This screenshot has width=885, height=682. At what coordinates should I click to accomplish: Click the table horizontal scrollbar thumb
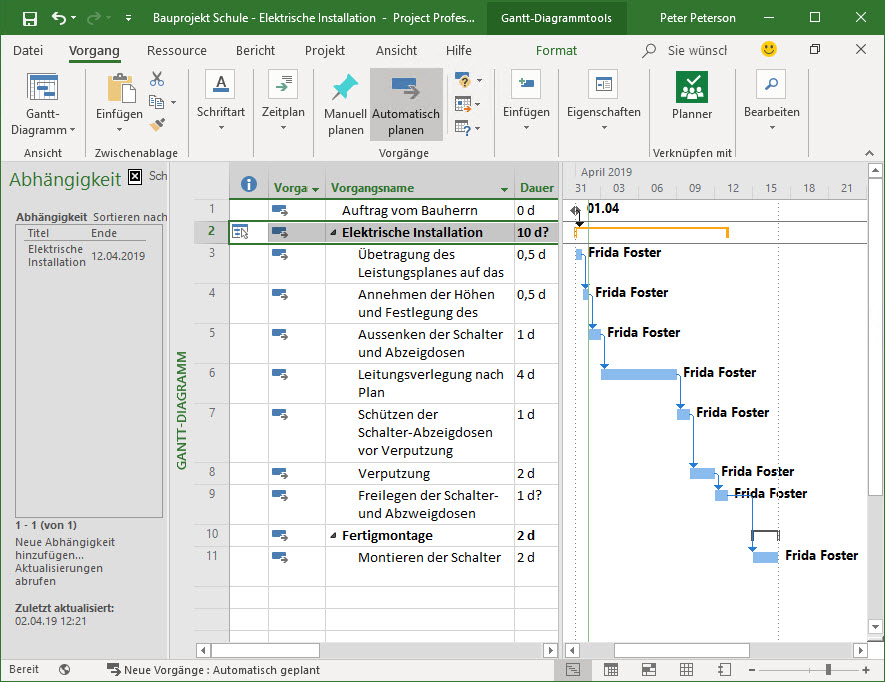tap(265, 650)
